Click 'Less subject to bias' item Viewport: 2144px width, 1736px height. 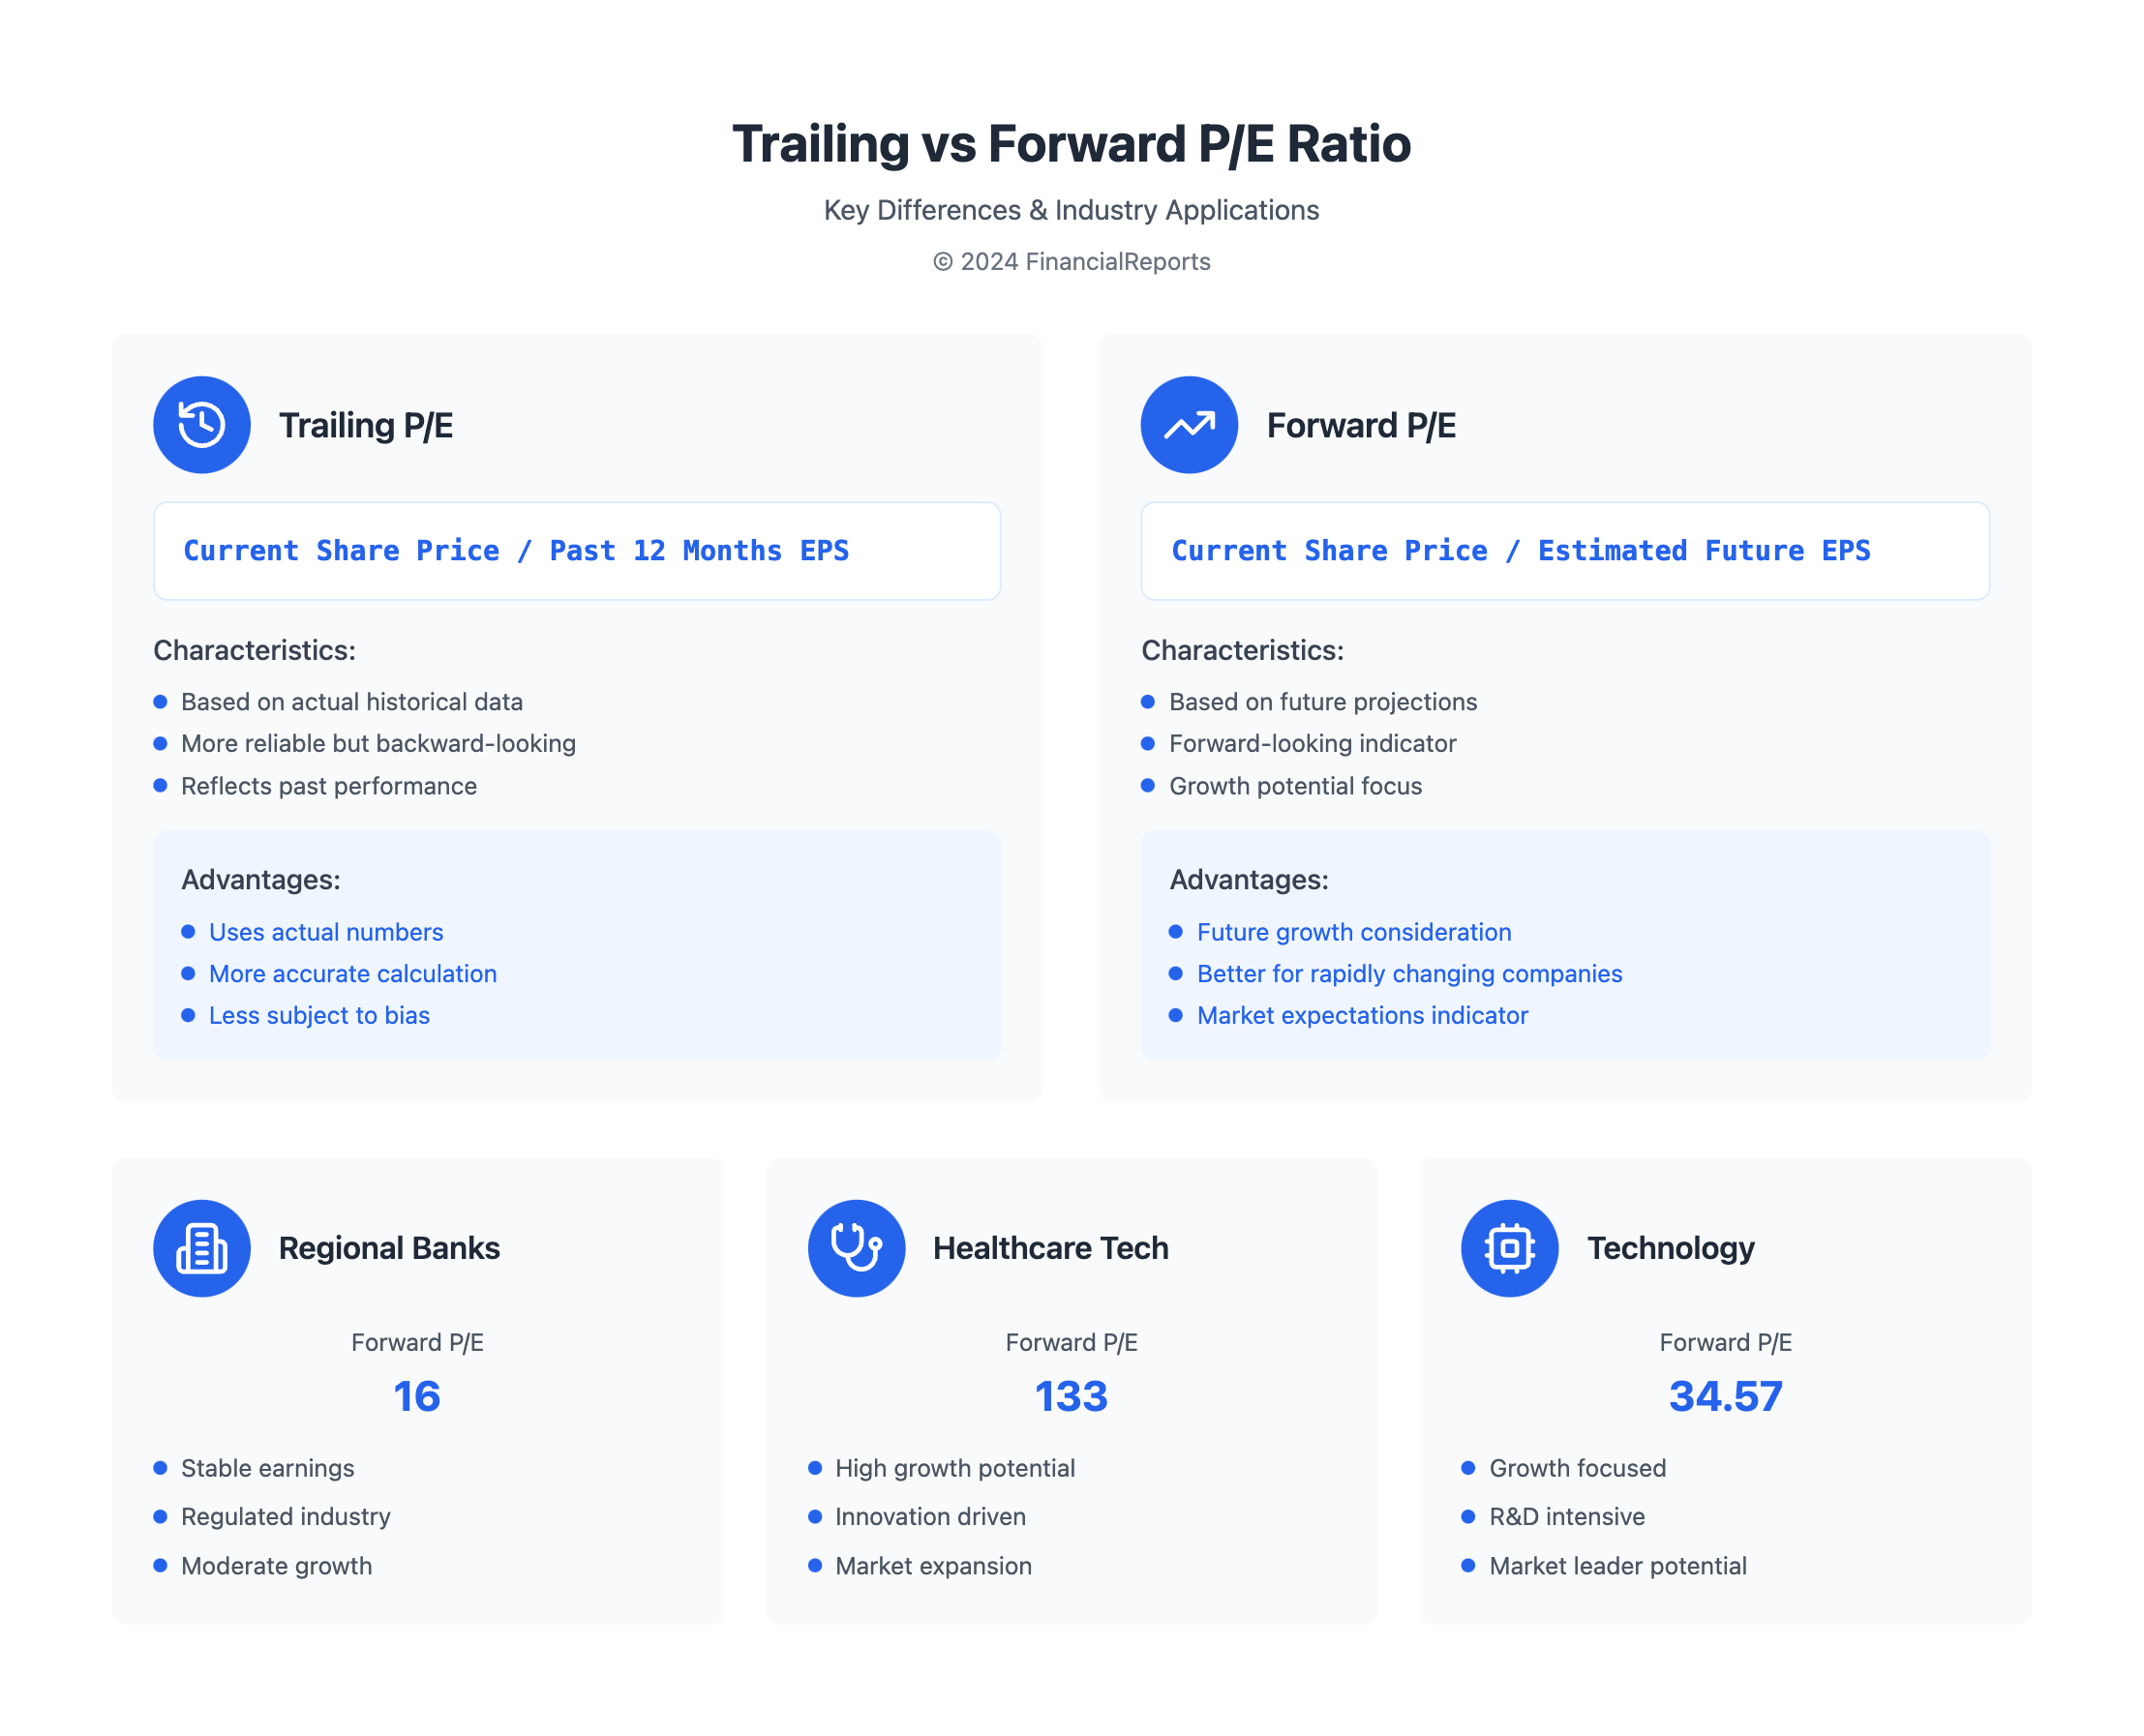point(319,1015)
